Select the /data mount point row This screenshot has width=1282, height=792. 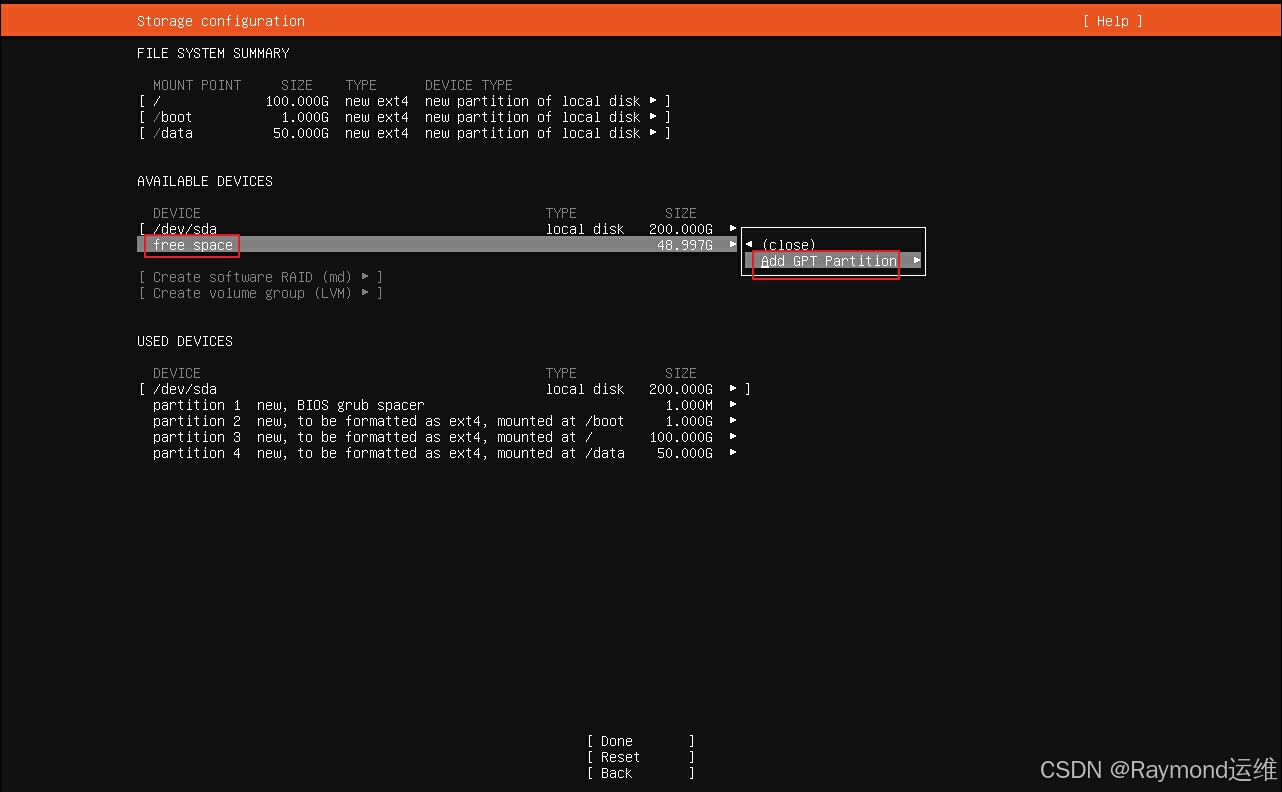tap(404, 133)
